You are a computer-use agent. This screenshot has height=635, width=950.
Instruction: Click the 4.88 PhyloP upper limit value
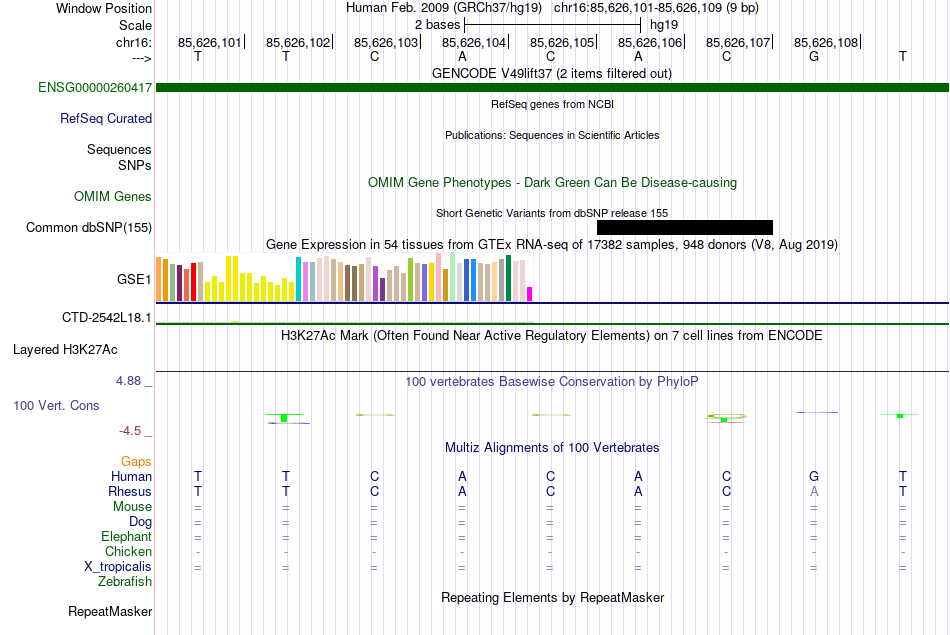(x=128, y=381)
